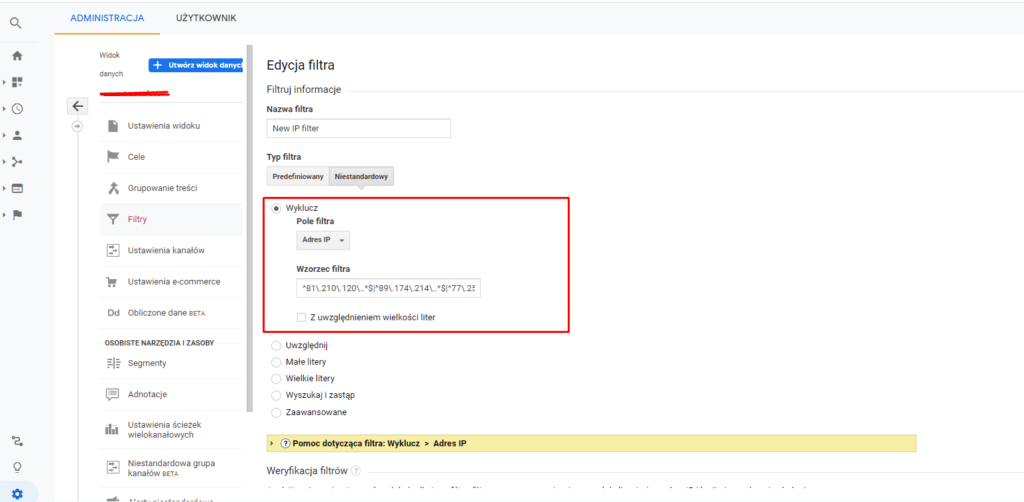
Task: Click the search magnifier icon in sidebar
Action: click(16, 21)
